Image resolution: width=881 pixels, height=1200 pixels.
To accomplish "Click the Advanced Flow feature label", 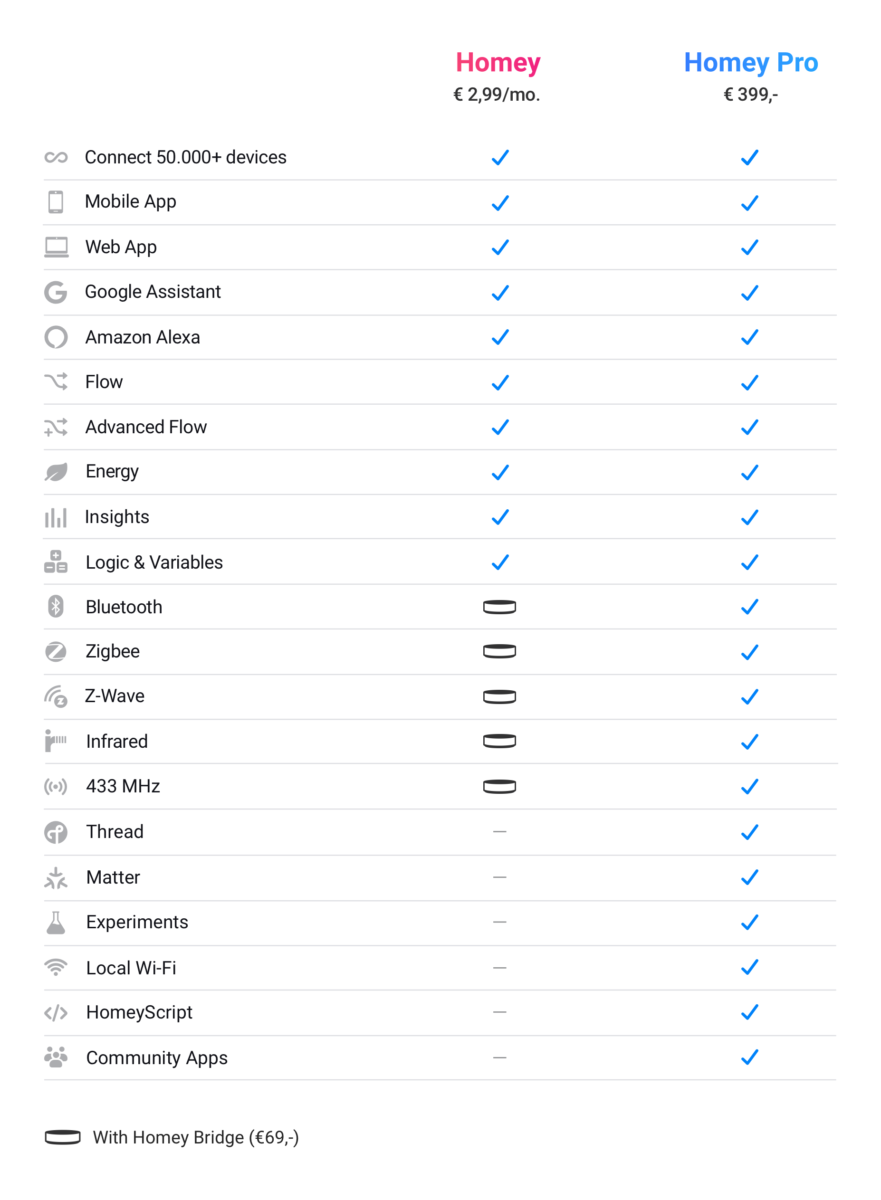I will click(146, 427).
